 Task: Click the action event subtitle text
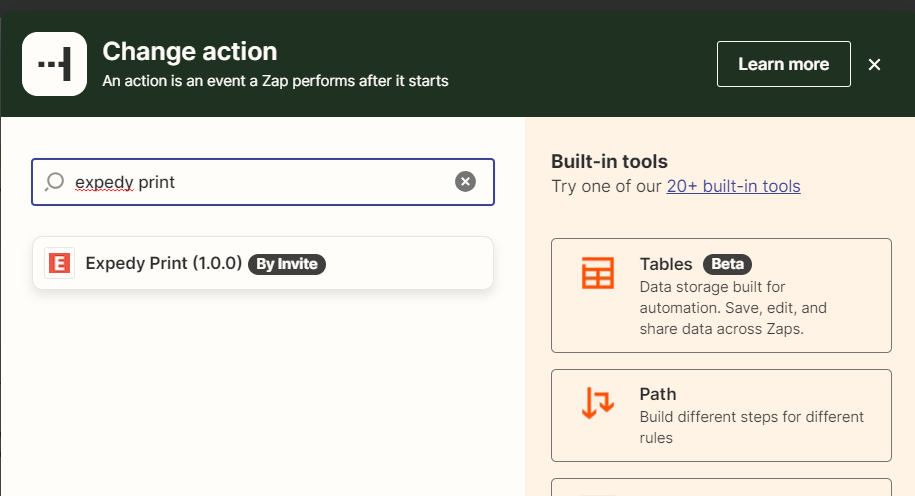pyautogui.click(x=275, y=81)
